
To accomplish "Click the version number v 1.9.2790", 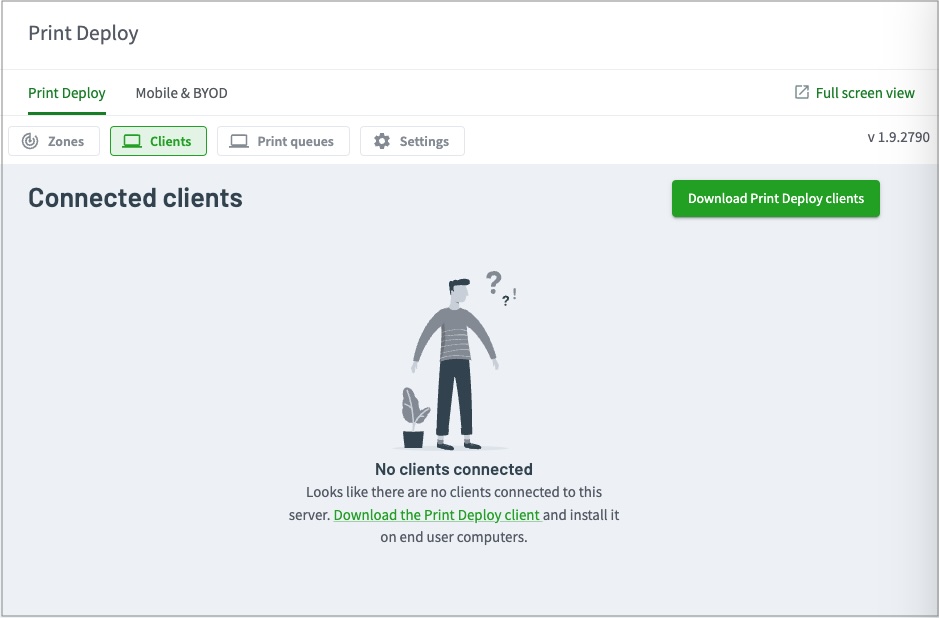I will [898, 137].
